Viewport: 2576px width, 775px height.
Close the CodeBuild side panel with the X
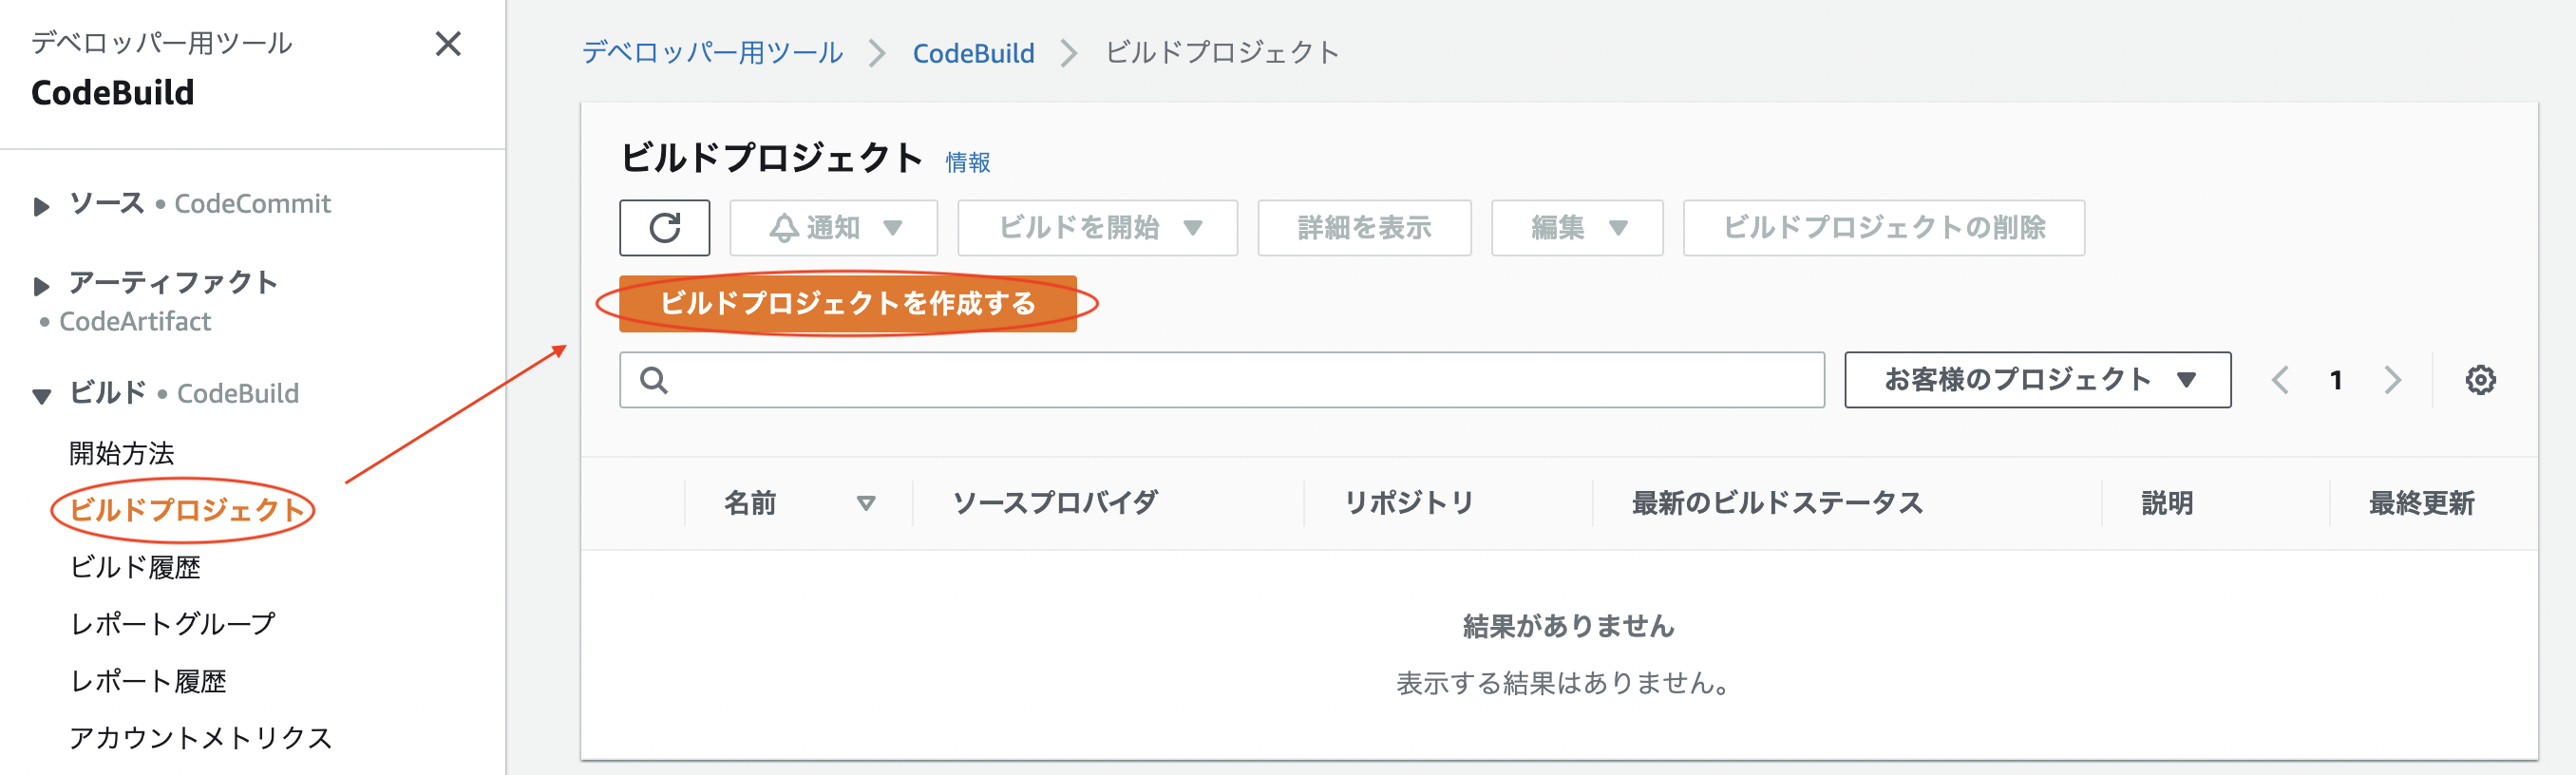coord(448,44)
